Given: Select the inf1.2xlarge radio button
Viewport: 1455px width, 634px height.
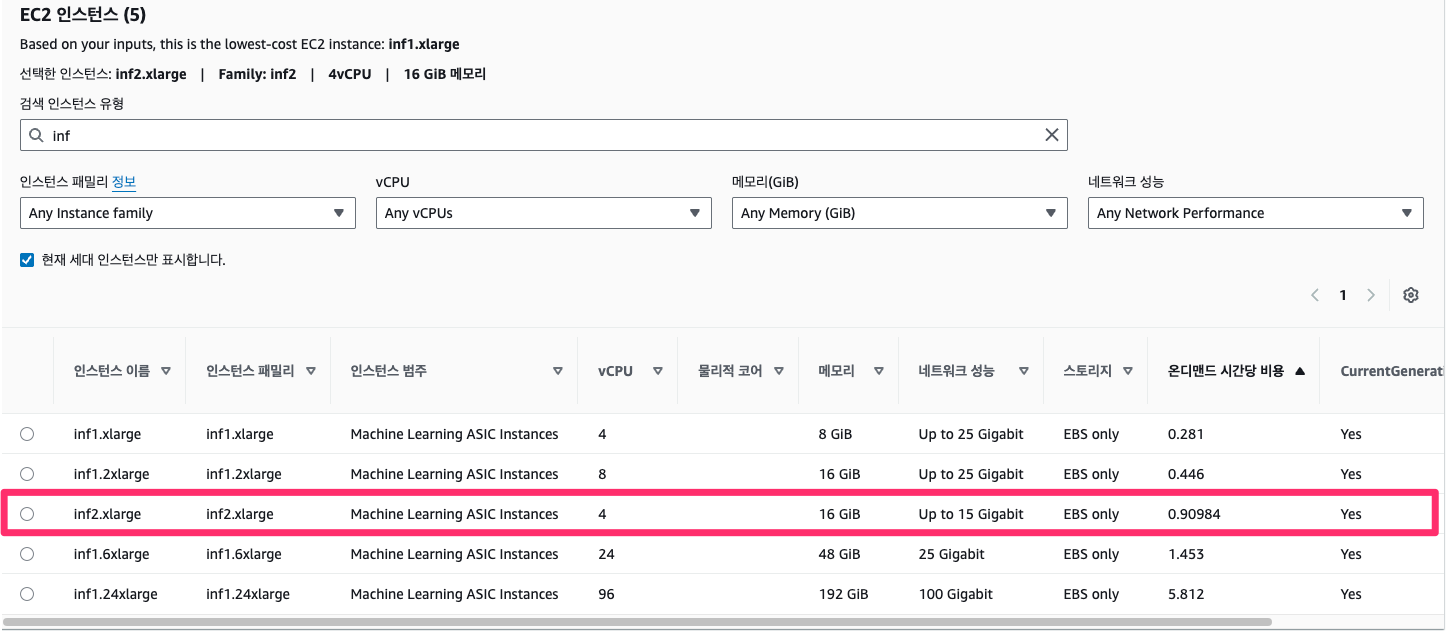Looking at the screenshot, I should 27,474.
